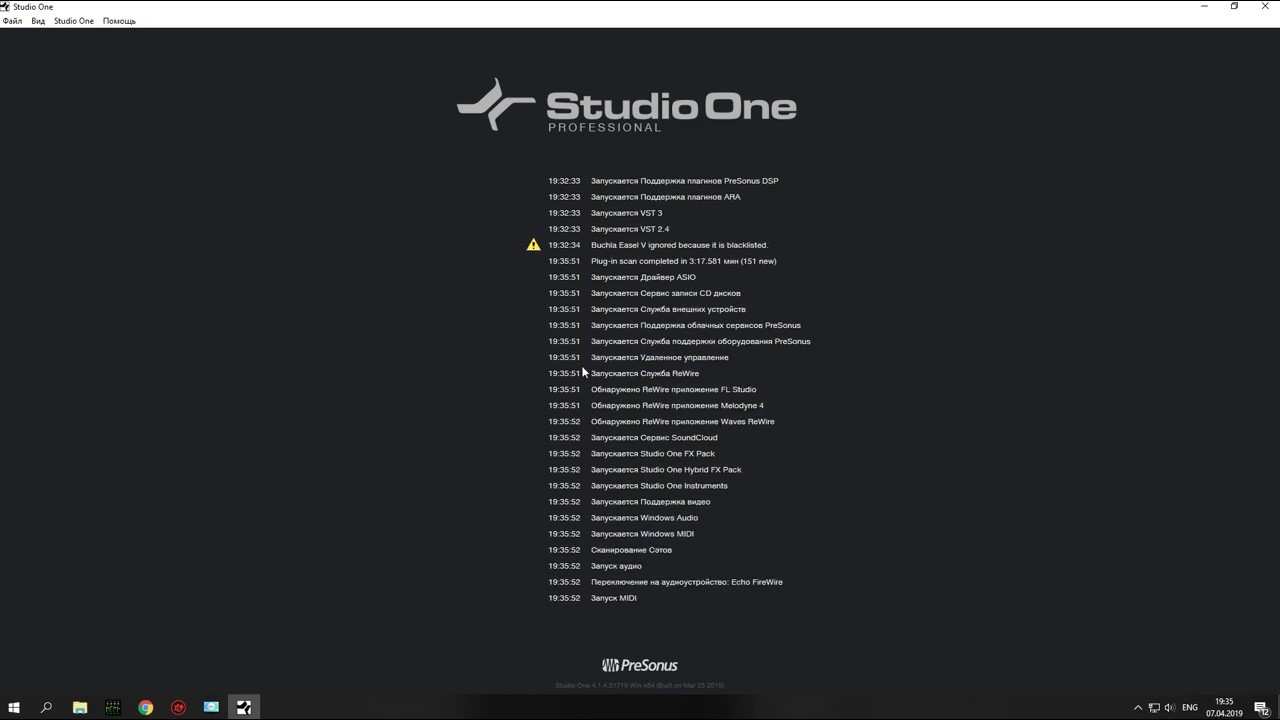Click 'Запускается Служба поддержки оборудования PreSonus' line
The height and width of the screenshot is (720, 1280).
[x=701, y=341]
